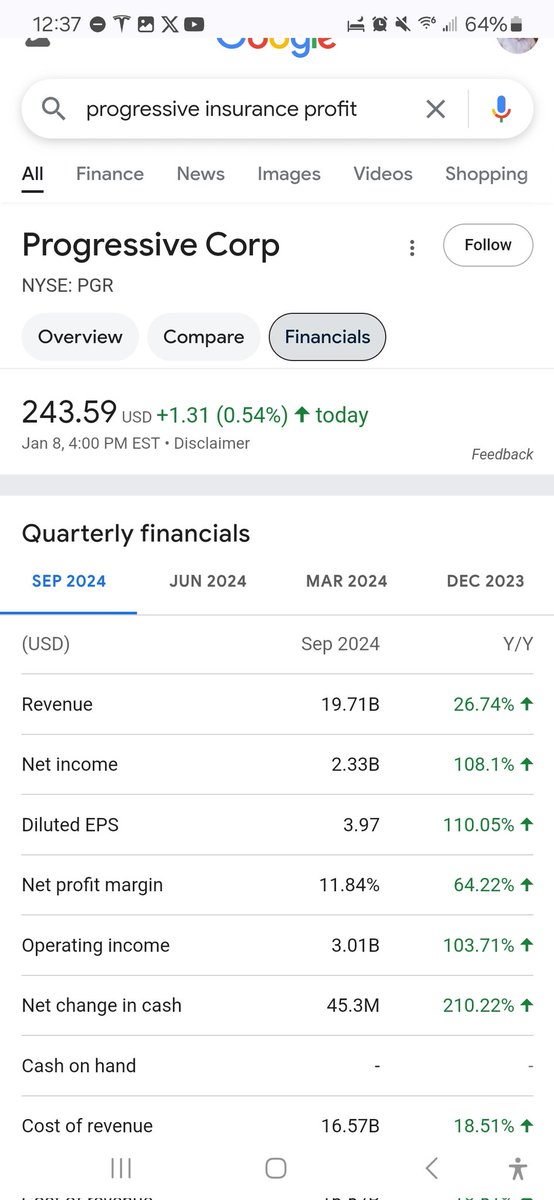554x1200 pixels.
Task: Start voice search with microphone icon
Action: [502, 109]
